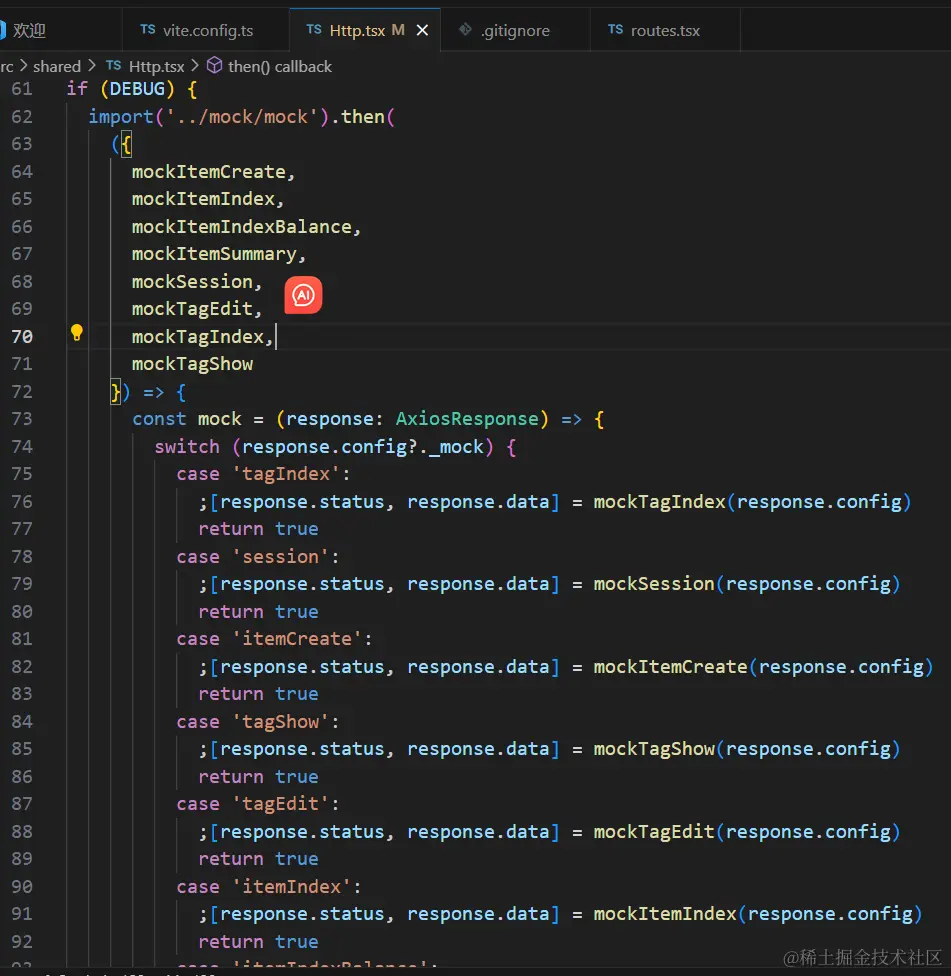
Task: Click 'mockTagIndex,' on line 70
Action: click(202, 337)
